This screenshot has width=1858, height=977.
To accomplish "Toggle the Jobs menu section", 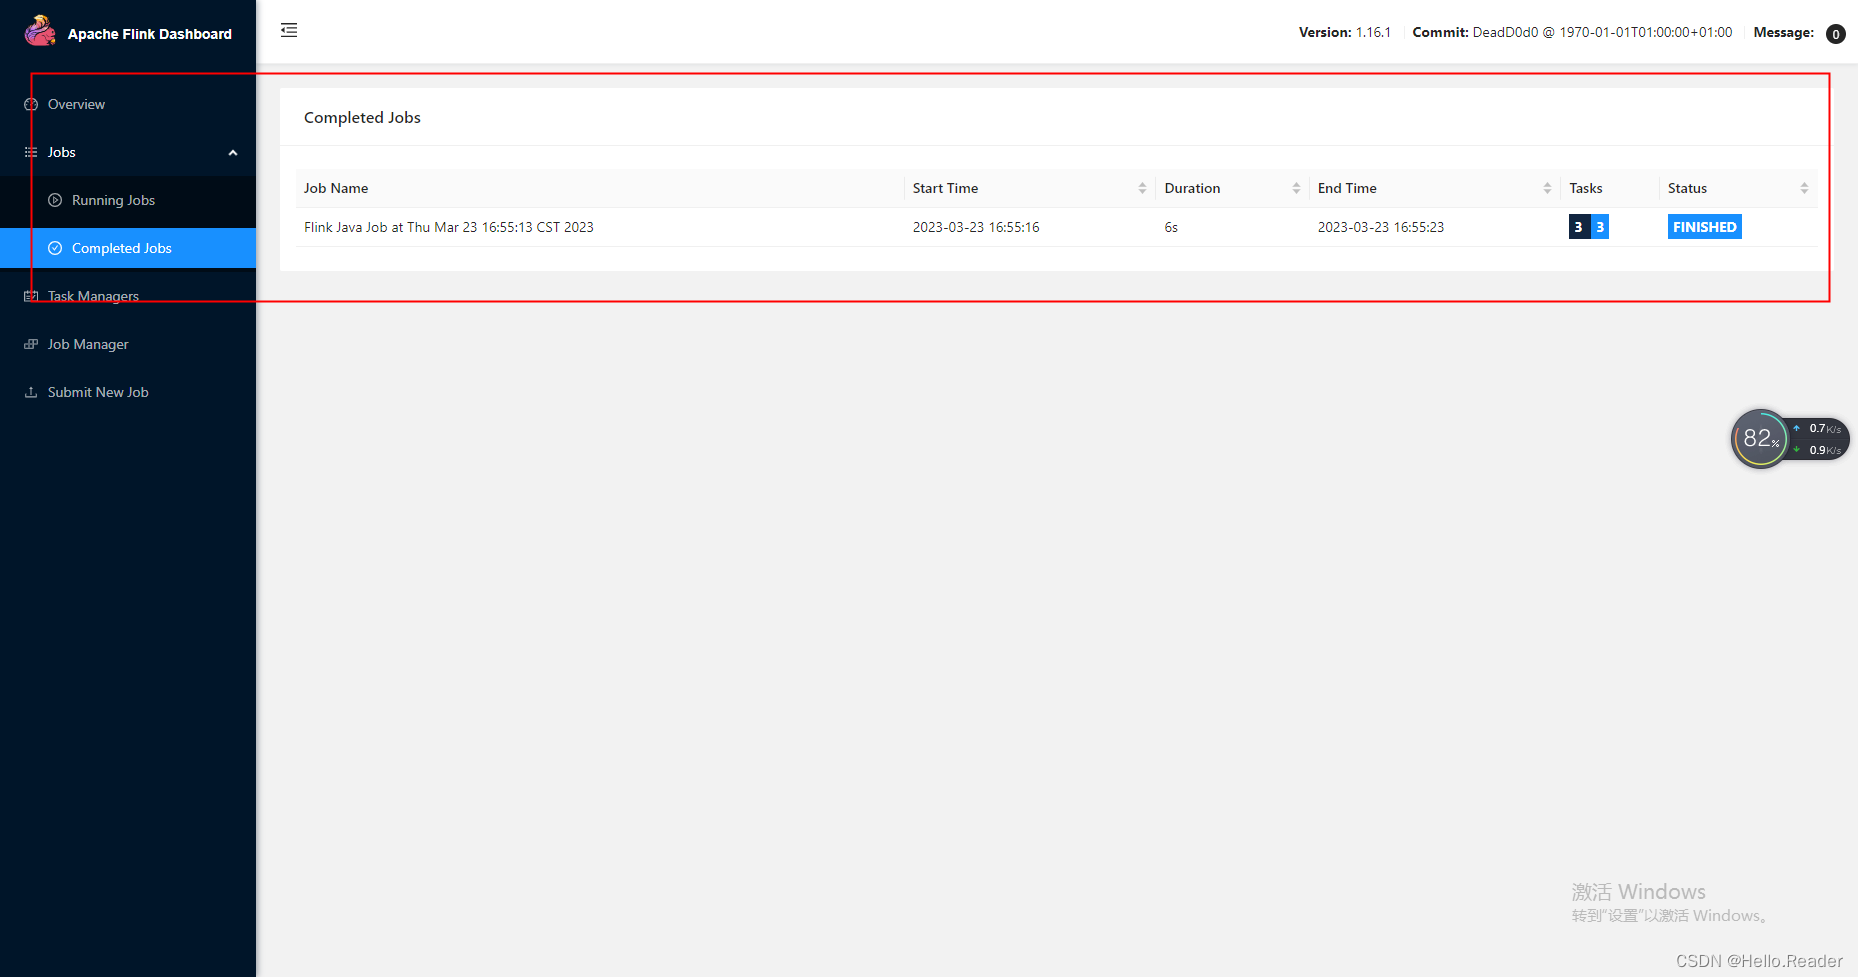I will pos(128,152).
